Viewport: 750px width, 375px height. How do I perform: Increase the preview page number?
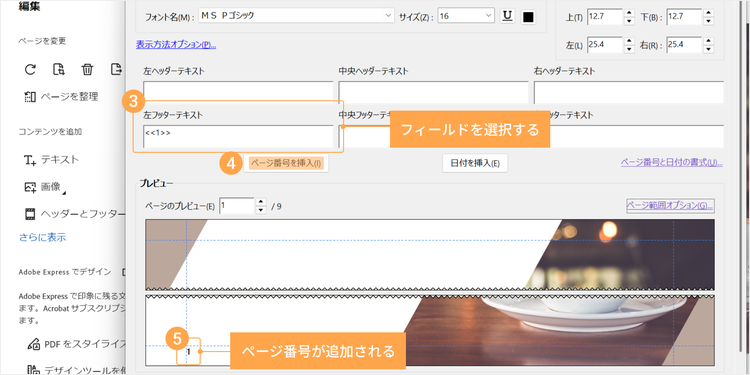point(261,202)
